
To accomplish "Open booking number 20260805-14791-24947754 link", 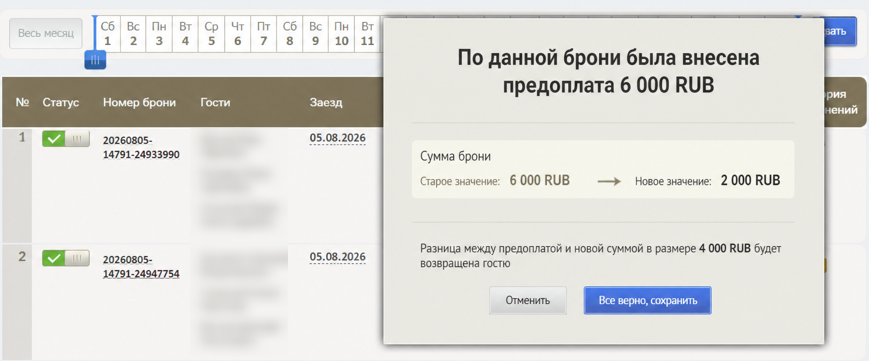I will tap(141, 267).
